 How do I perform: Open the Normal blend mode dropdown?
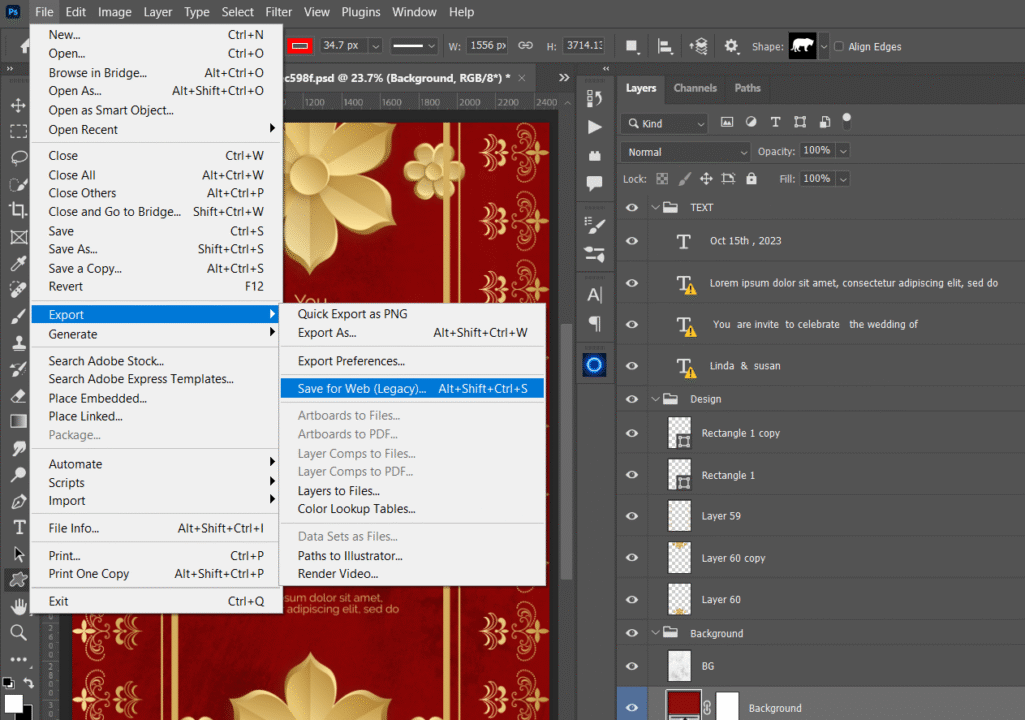(x=685, y=152)
